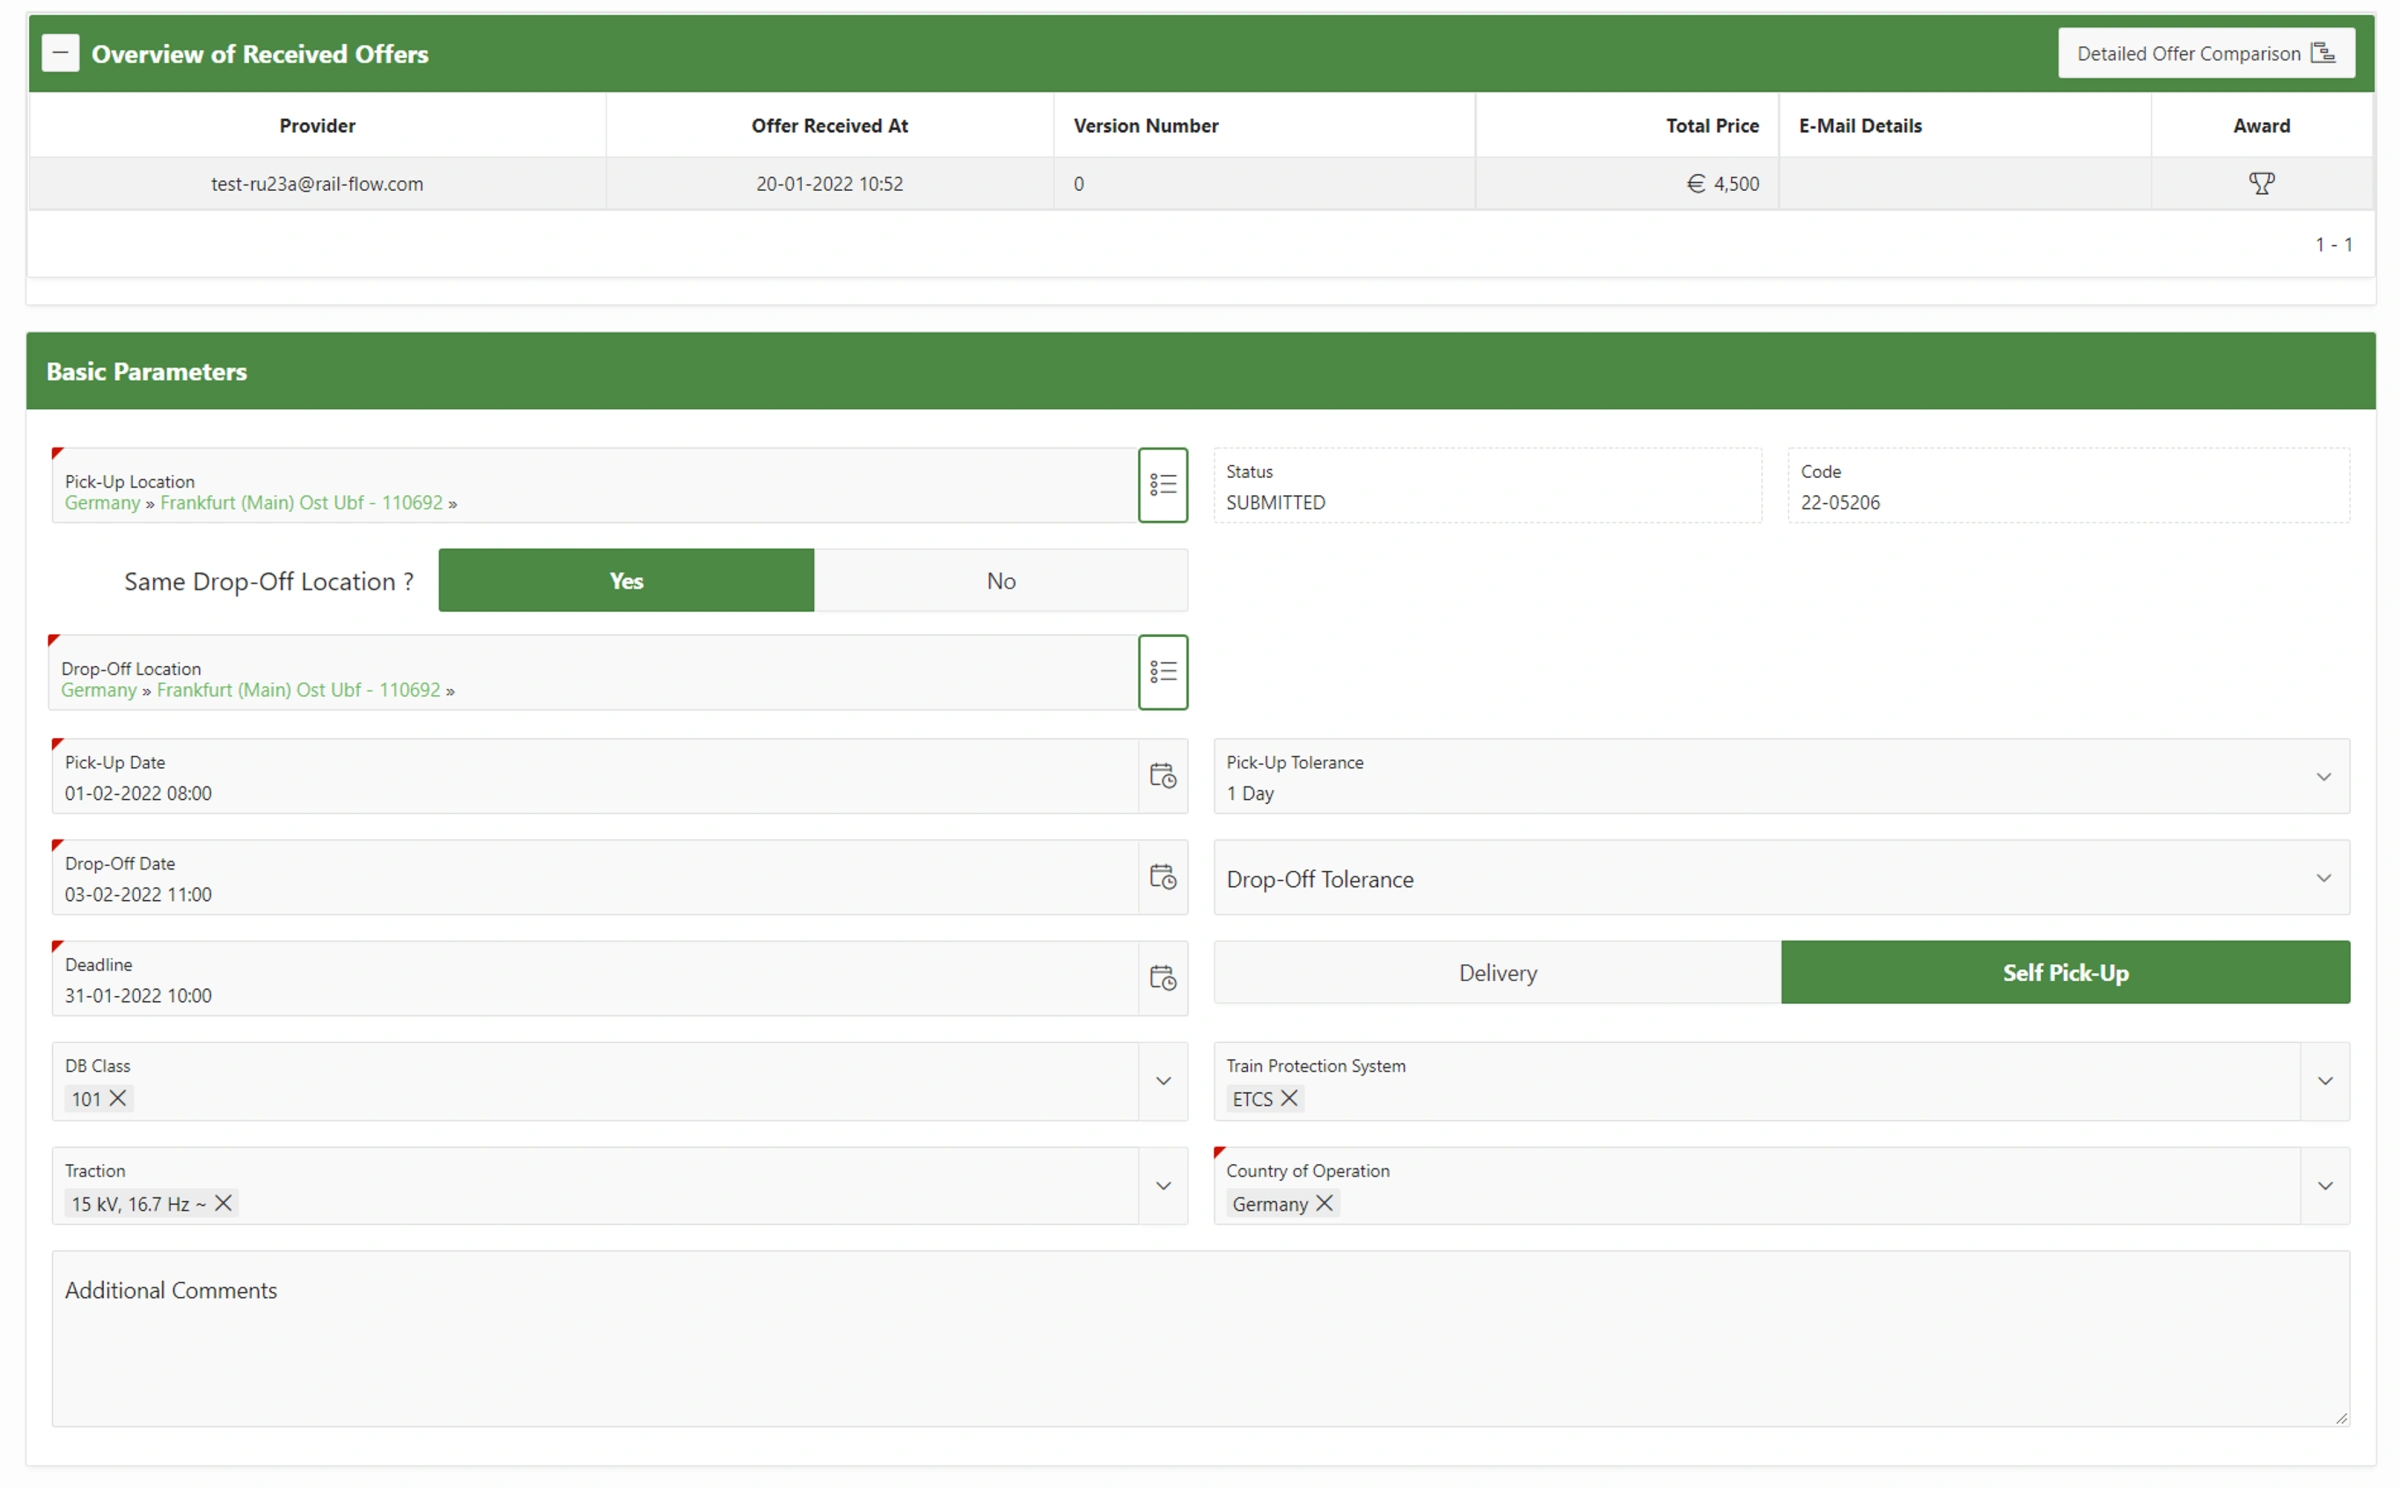Click the Award trophy icon for the offer
The image size is (2400, 1488).
[x=2260, y=183]
